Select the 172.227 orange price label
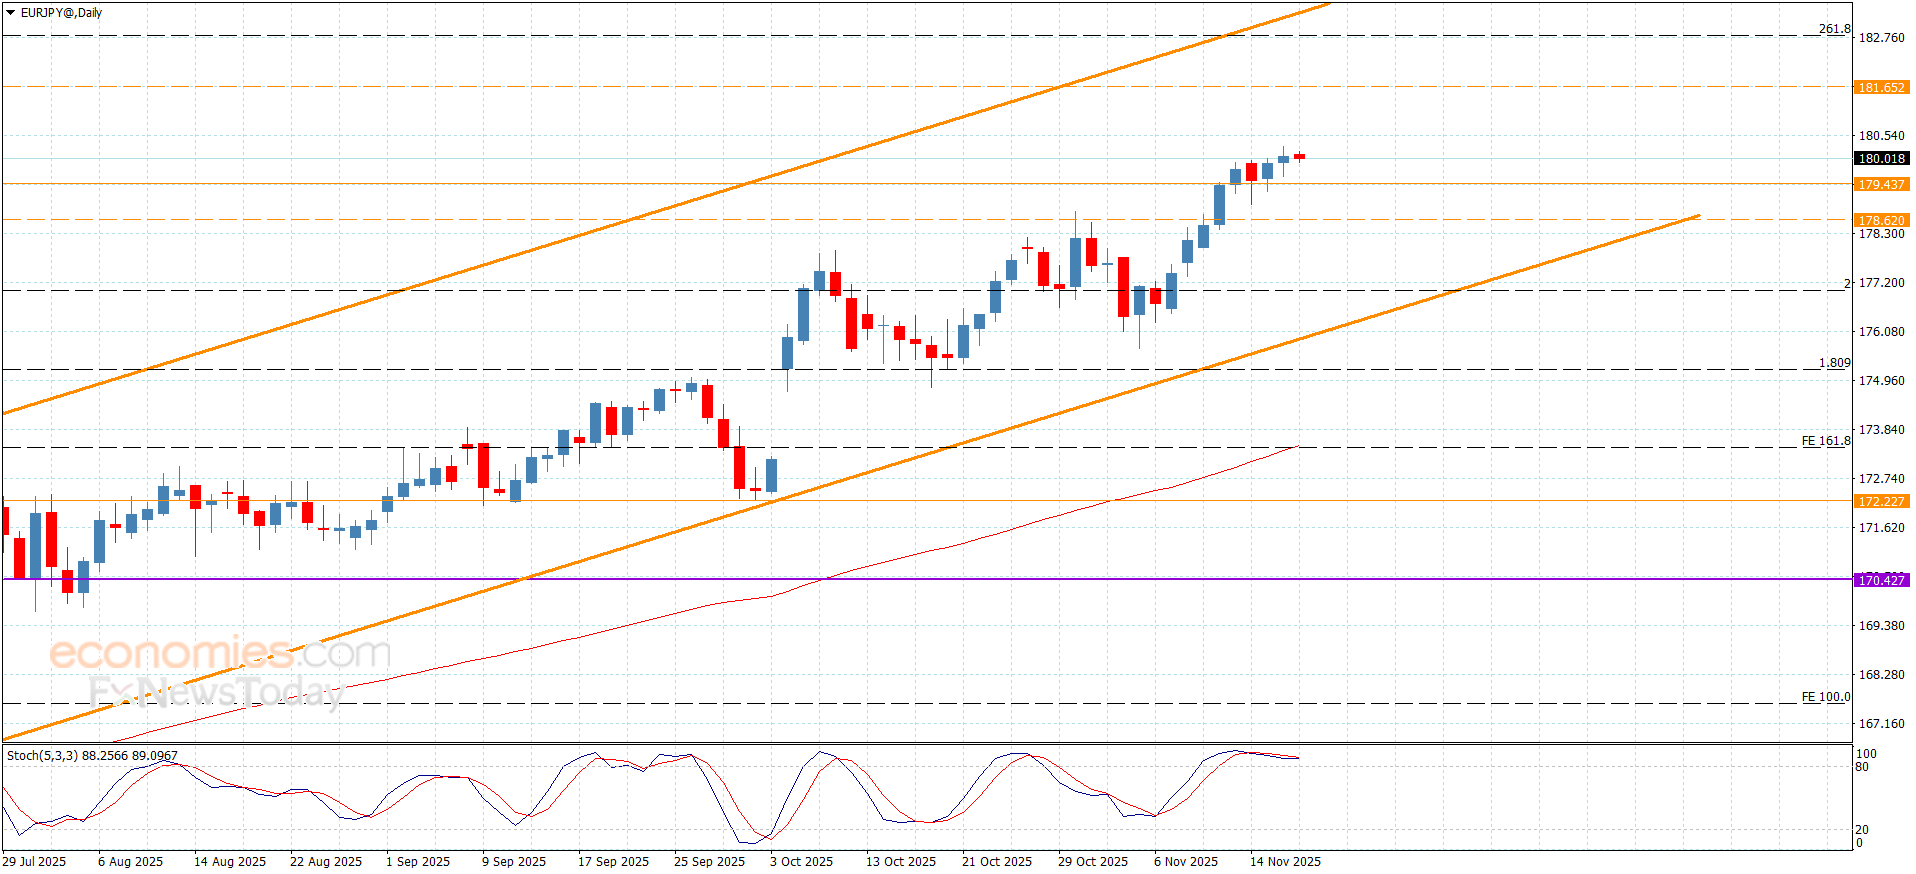Viewport: 1916px width, 874px height. click(x=1881, y=502)
